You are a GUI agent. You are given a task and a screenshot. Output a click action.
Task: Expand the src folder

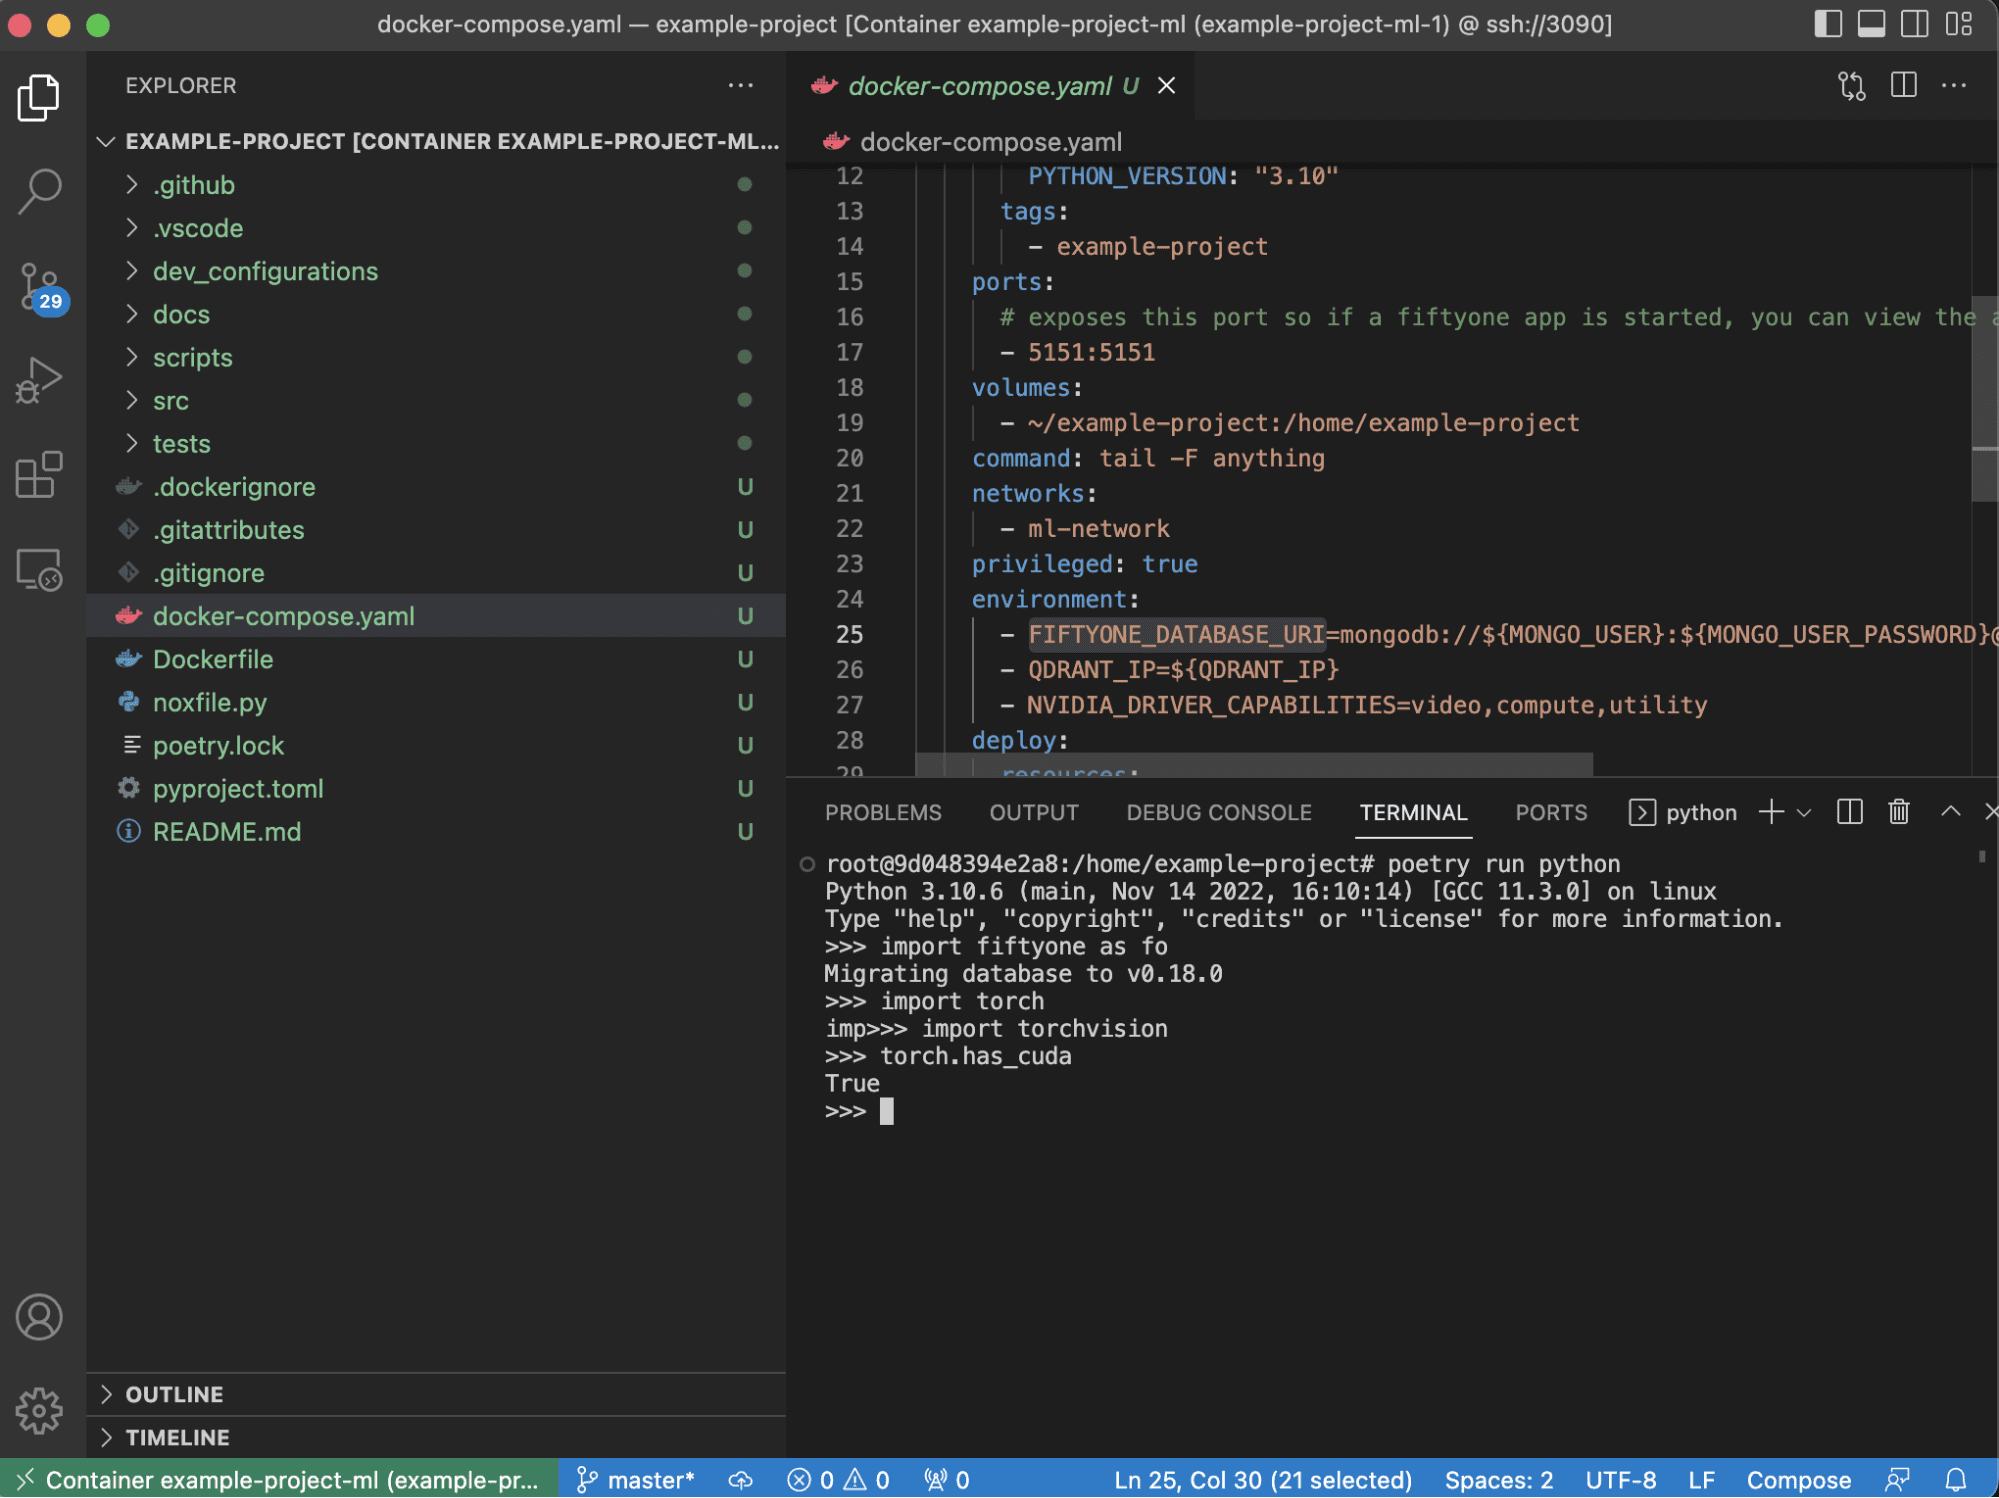tap(171, 401)
